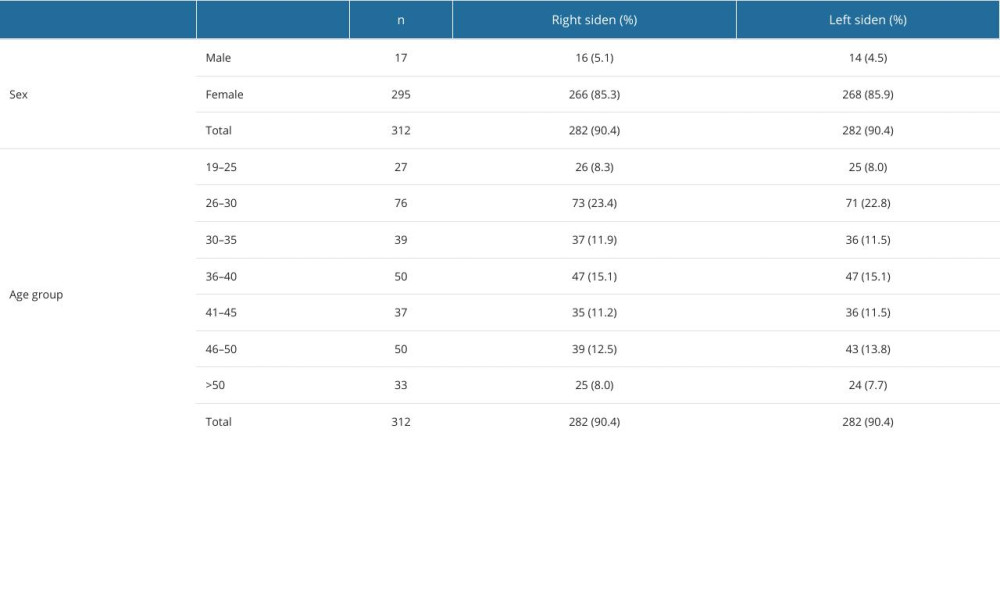
Task: Select the "26–30" age range cell
Action: click(220, 203)
